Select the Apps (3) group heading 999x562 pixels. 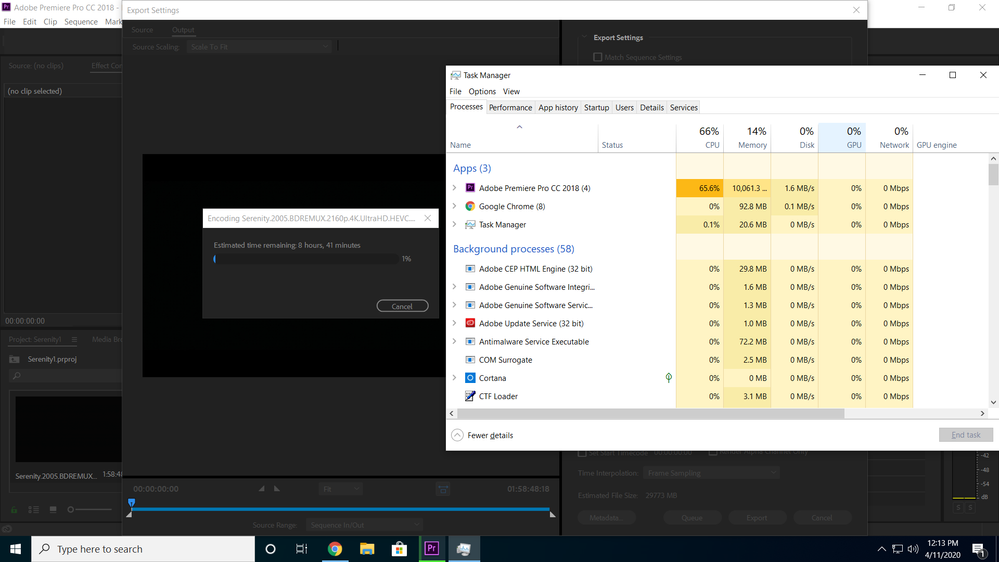coord(472,168)
